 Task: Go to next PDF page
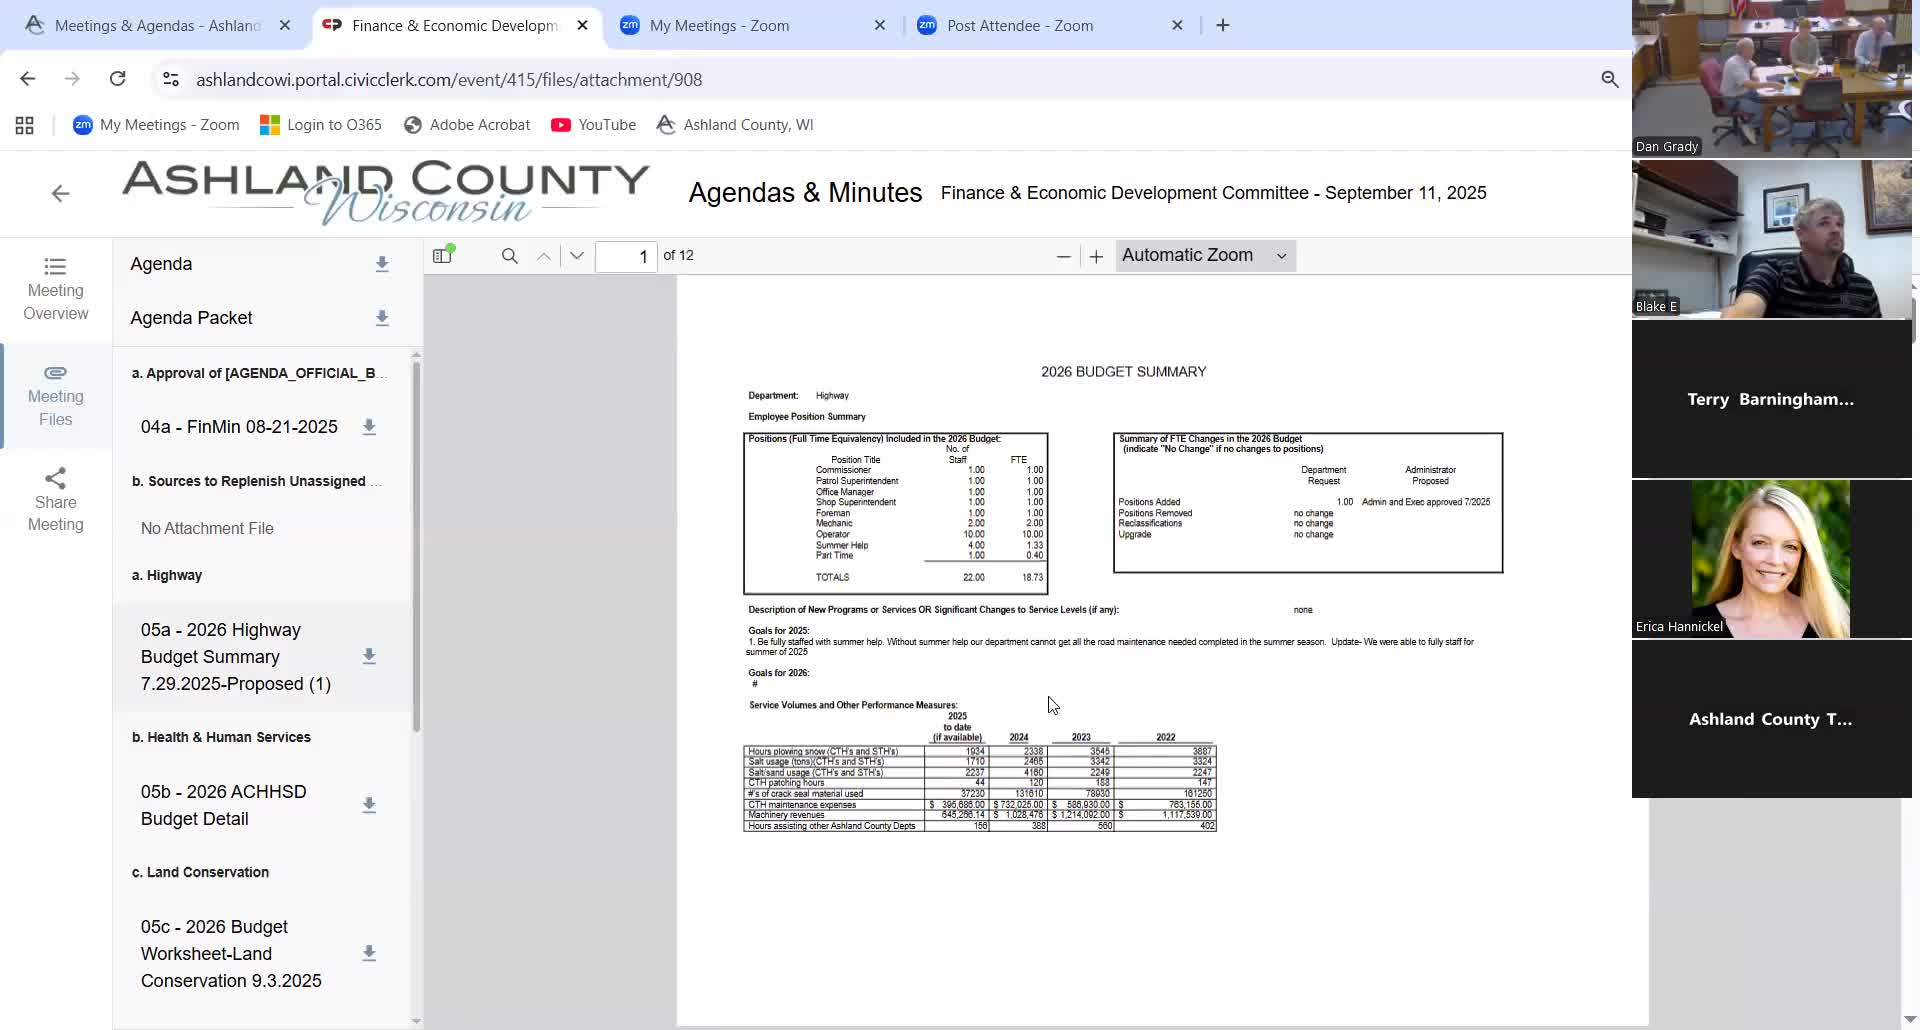click(x=577, y=256)
